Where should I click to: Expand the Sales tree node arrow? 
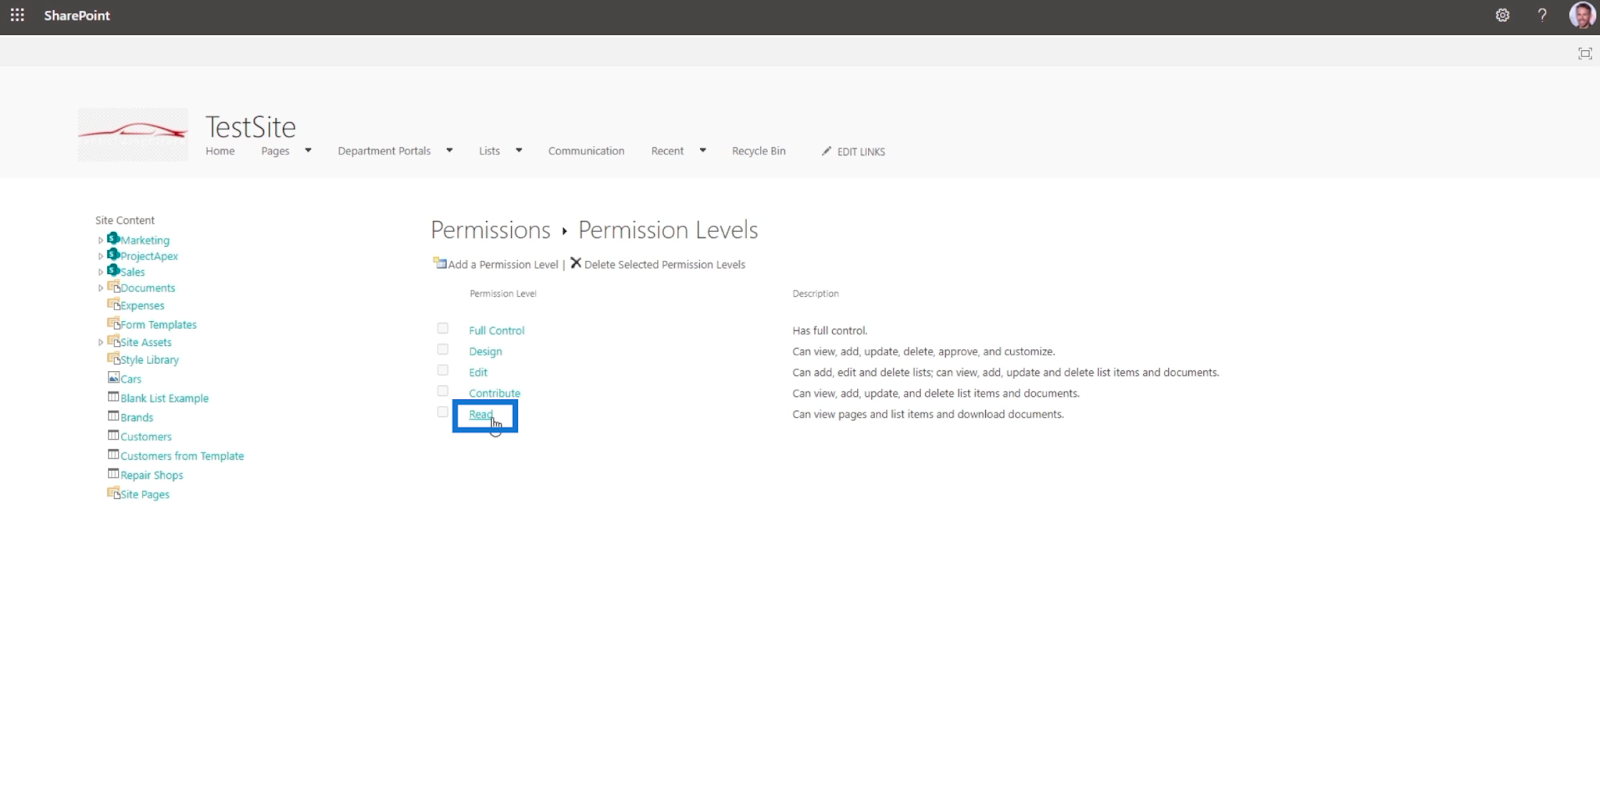[100, 272]
